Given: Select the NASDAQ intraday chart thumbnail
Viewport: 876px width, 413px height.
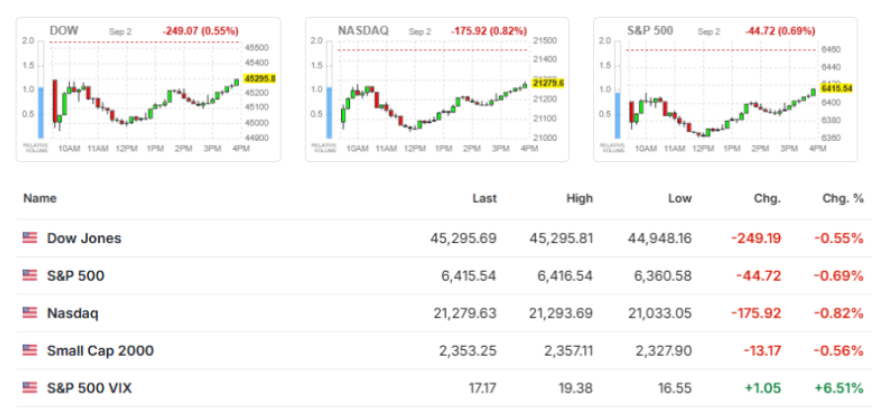Looking at the screenshot, I should (437, 89).
